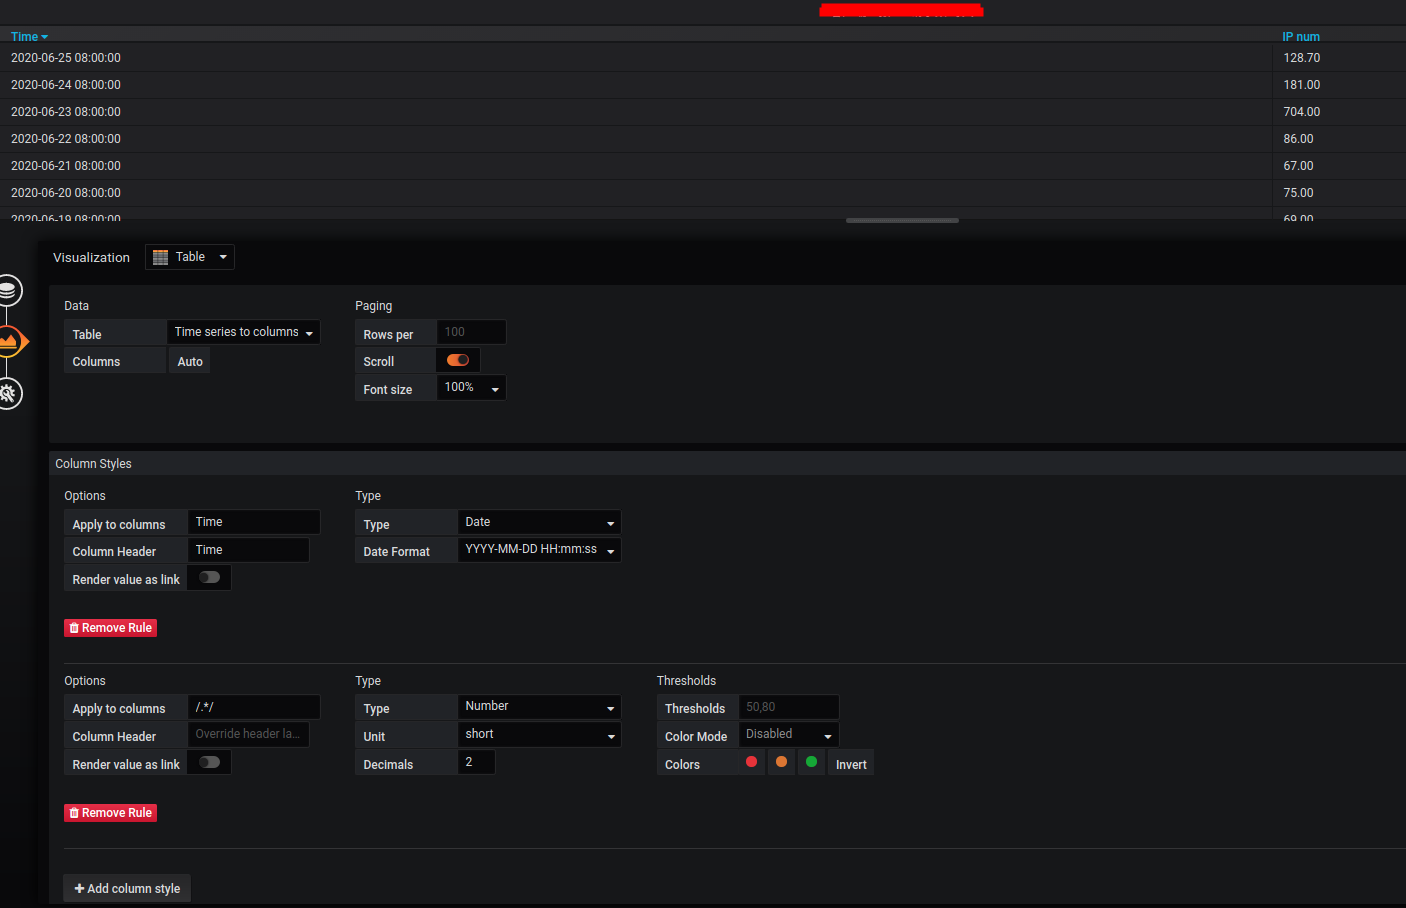
Task: Click the Table visualization icon
Action: tap(160, 257)
